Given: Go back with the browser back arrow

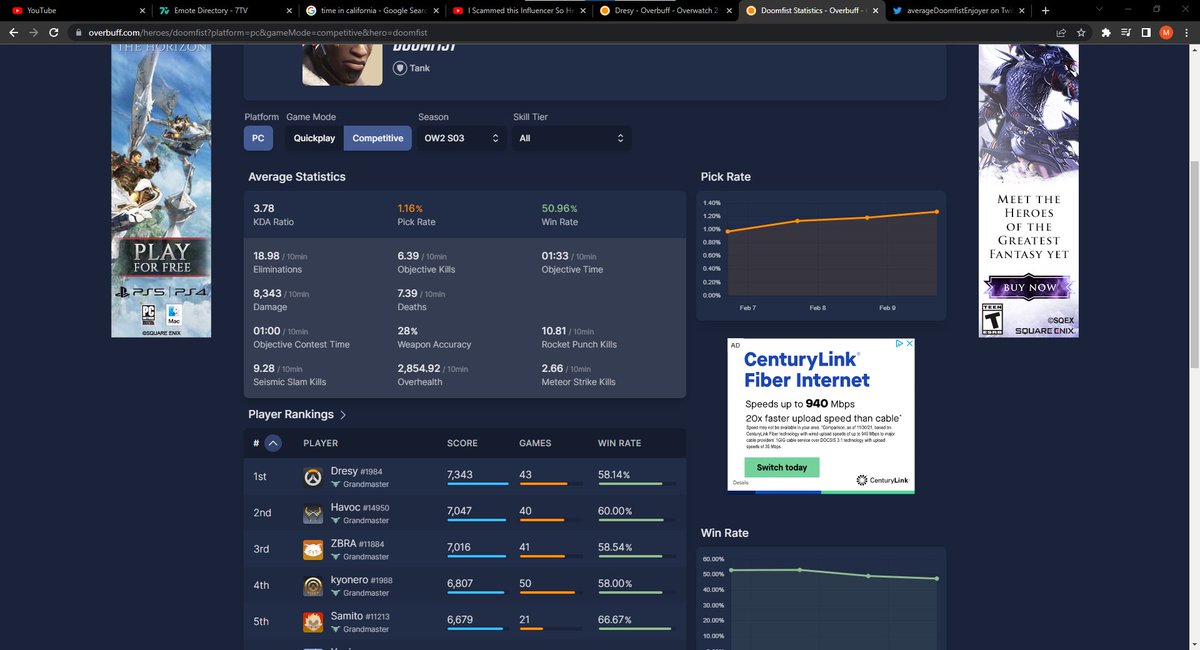Looking at the screenshot, I should pyautogui.click(x=12, y=32).
